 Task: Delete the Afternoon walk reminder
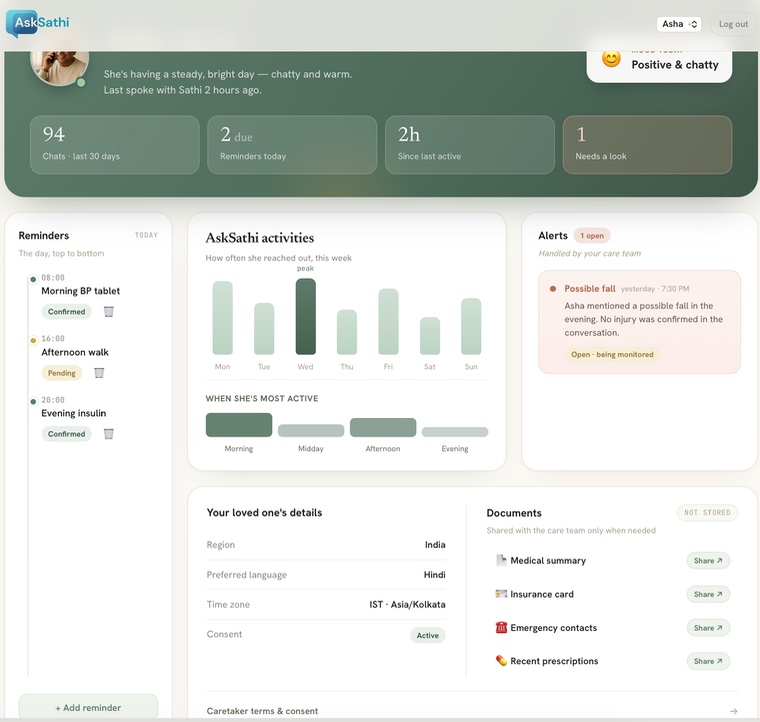pos(99,373)
